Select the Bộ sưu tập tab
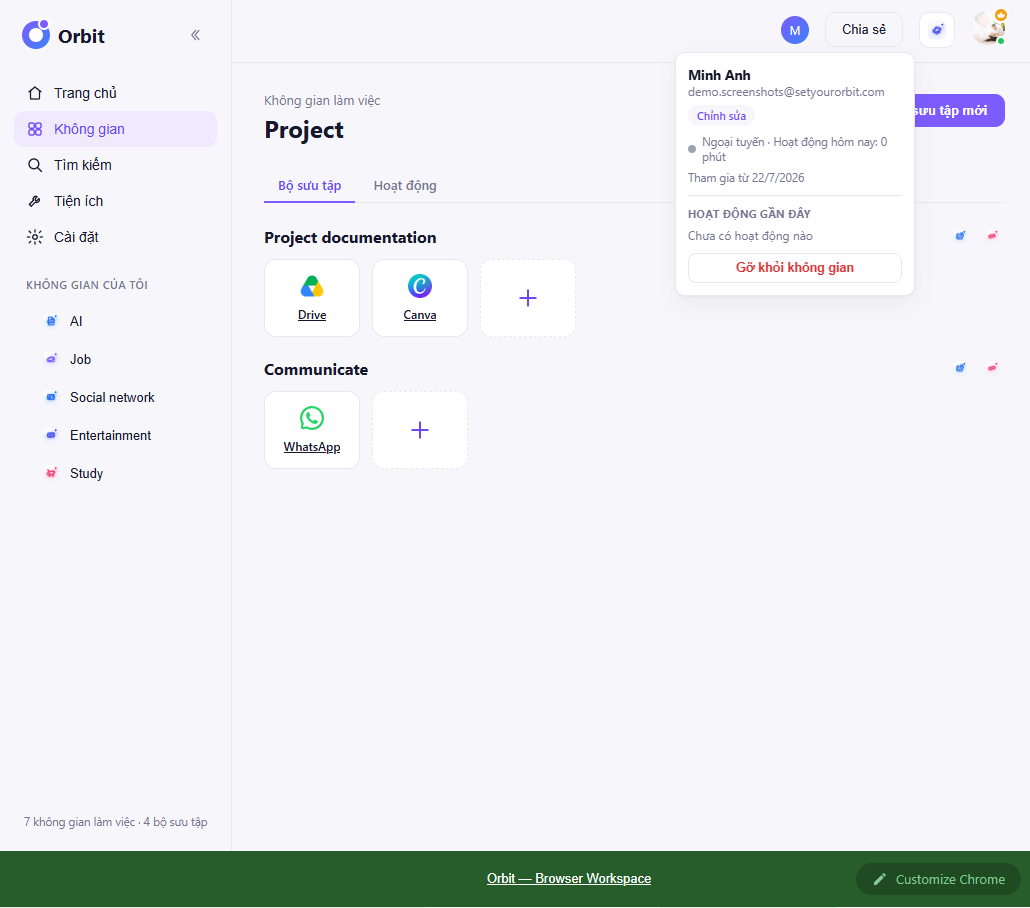 309,186
